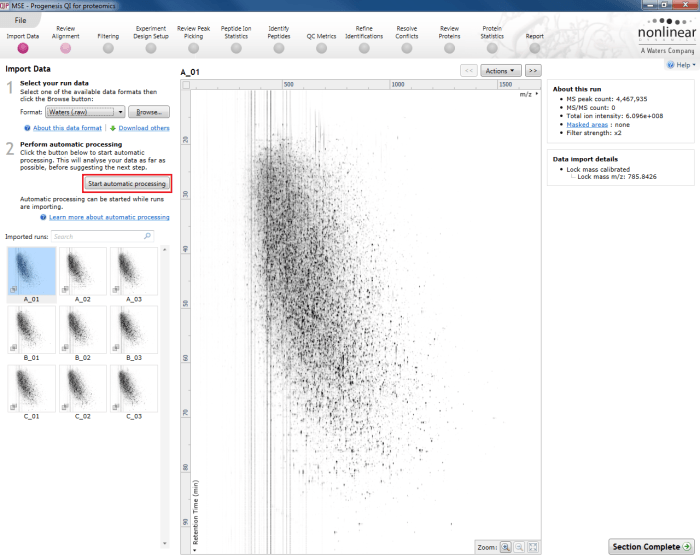Open the Experiment Design Setup step circle
This screenshot has height=560, width=700.
pyautogui.click(x=151, y=48)
